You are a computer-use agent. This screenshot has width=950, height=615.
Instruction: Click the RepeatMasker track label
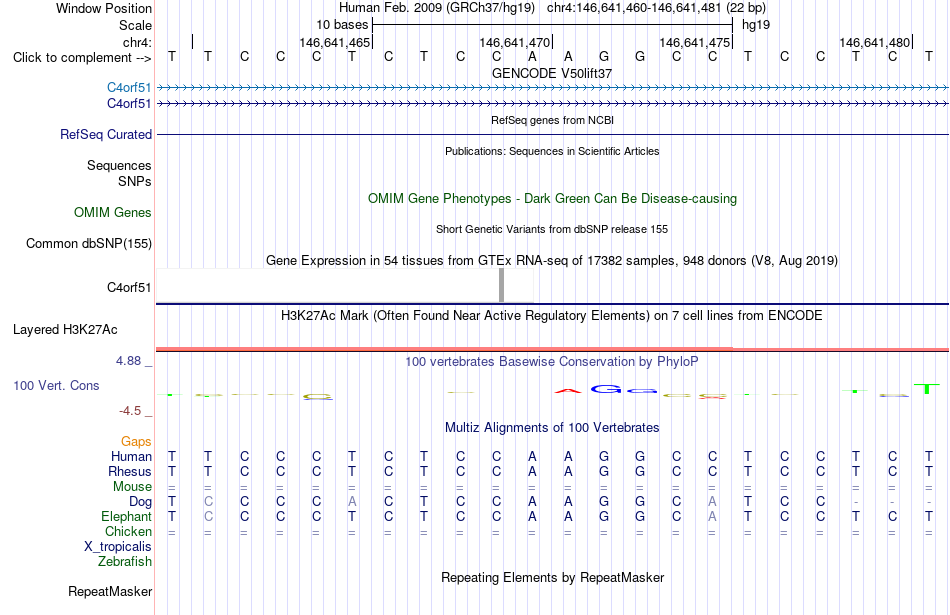(x=110, y=591)
